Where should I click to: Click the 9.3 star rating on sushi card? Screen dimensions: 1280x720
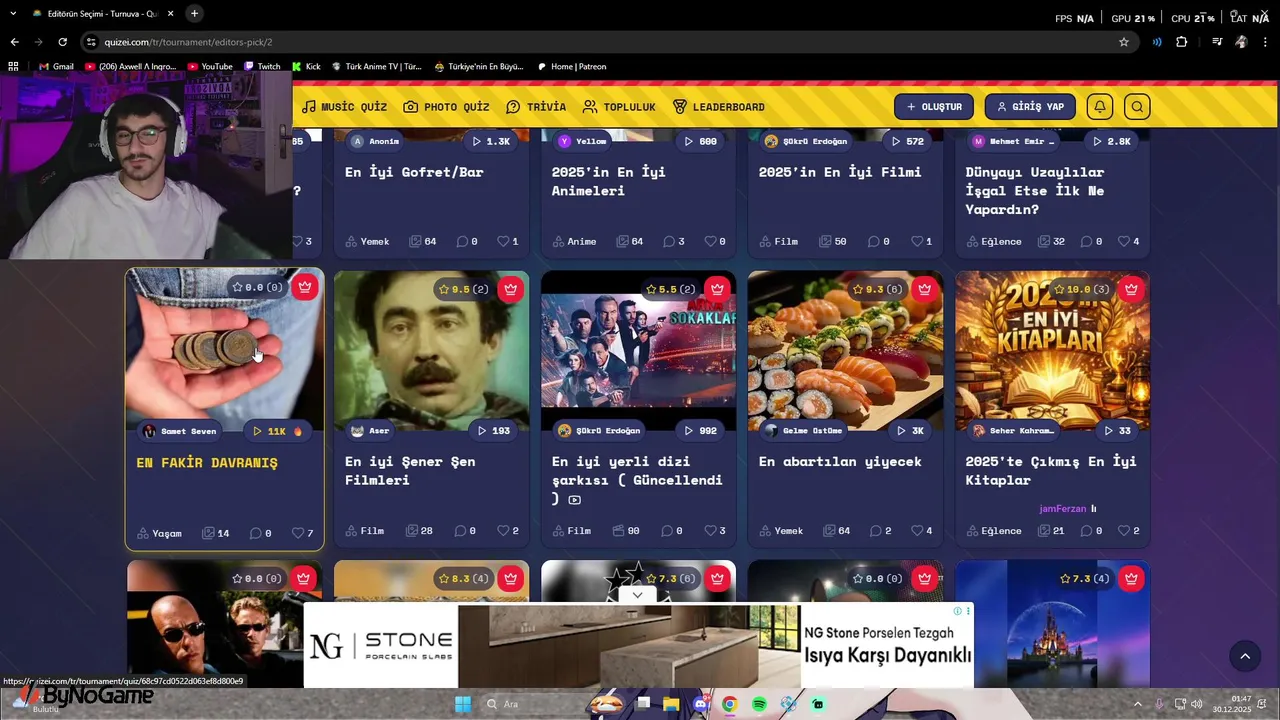pos(877,289)
